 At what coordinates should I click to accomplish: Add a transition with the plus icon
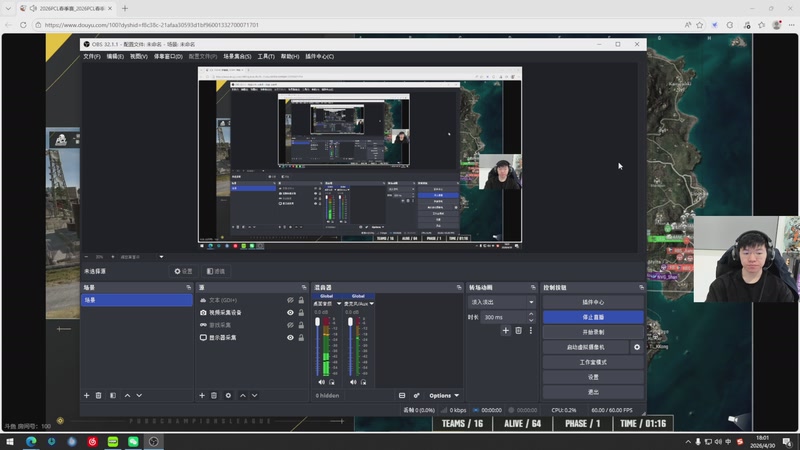point(506,331)
